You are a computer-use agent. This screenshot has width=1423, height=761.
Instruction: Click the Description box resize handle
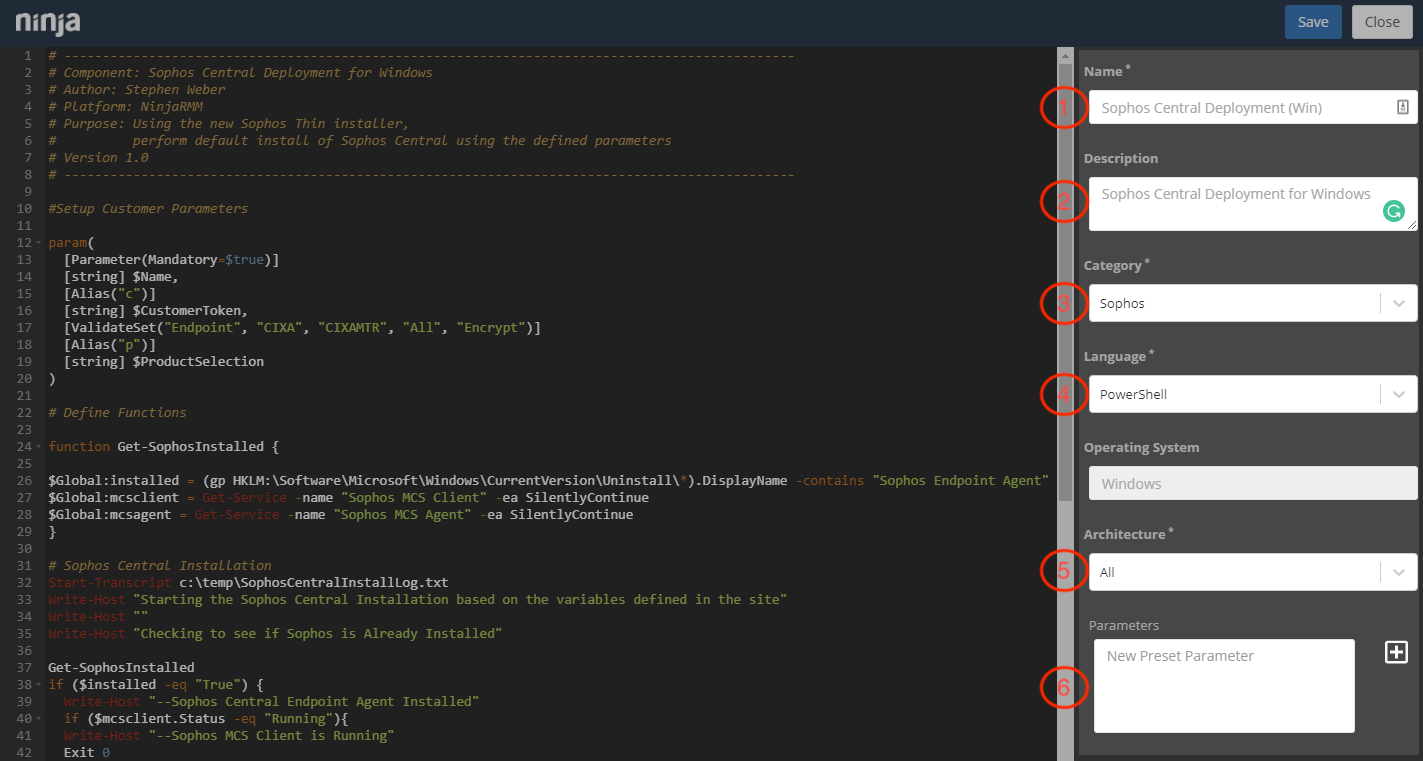coord(1413,227)
